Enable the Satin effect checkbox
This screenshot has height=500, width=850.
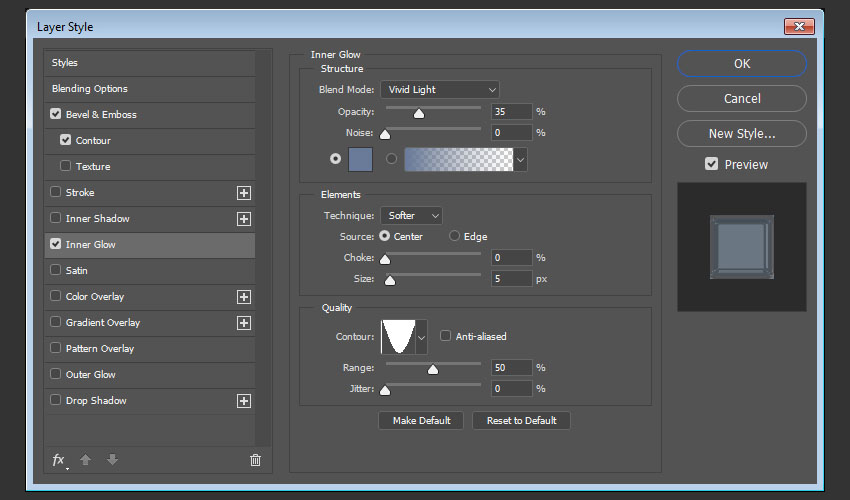56,271
